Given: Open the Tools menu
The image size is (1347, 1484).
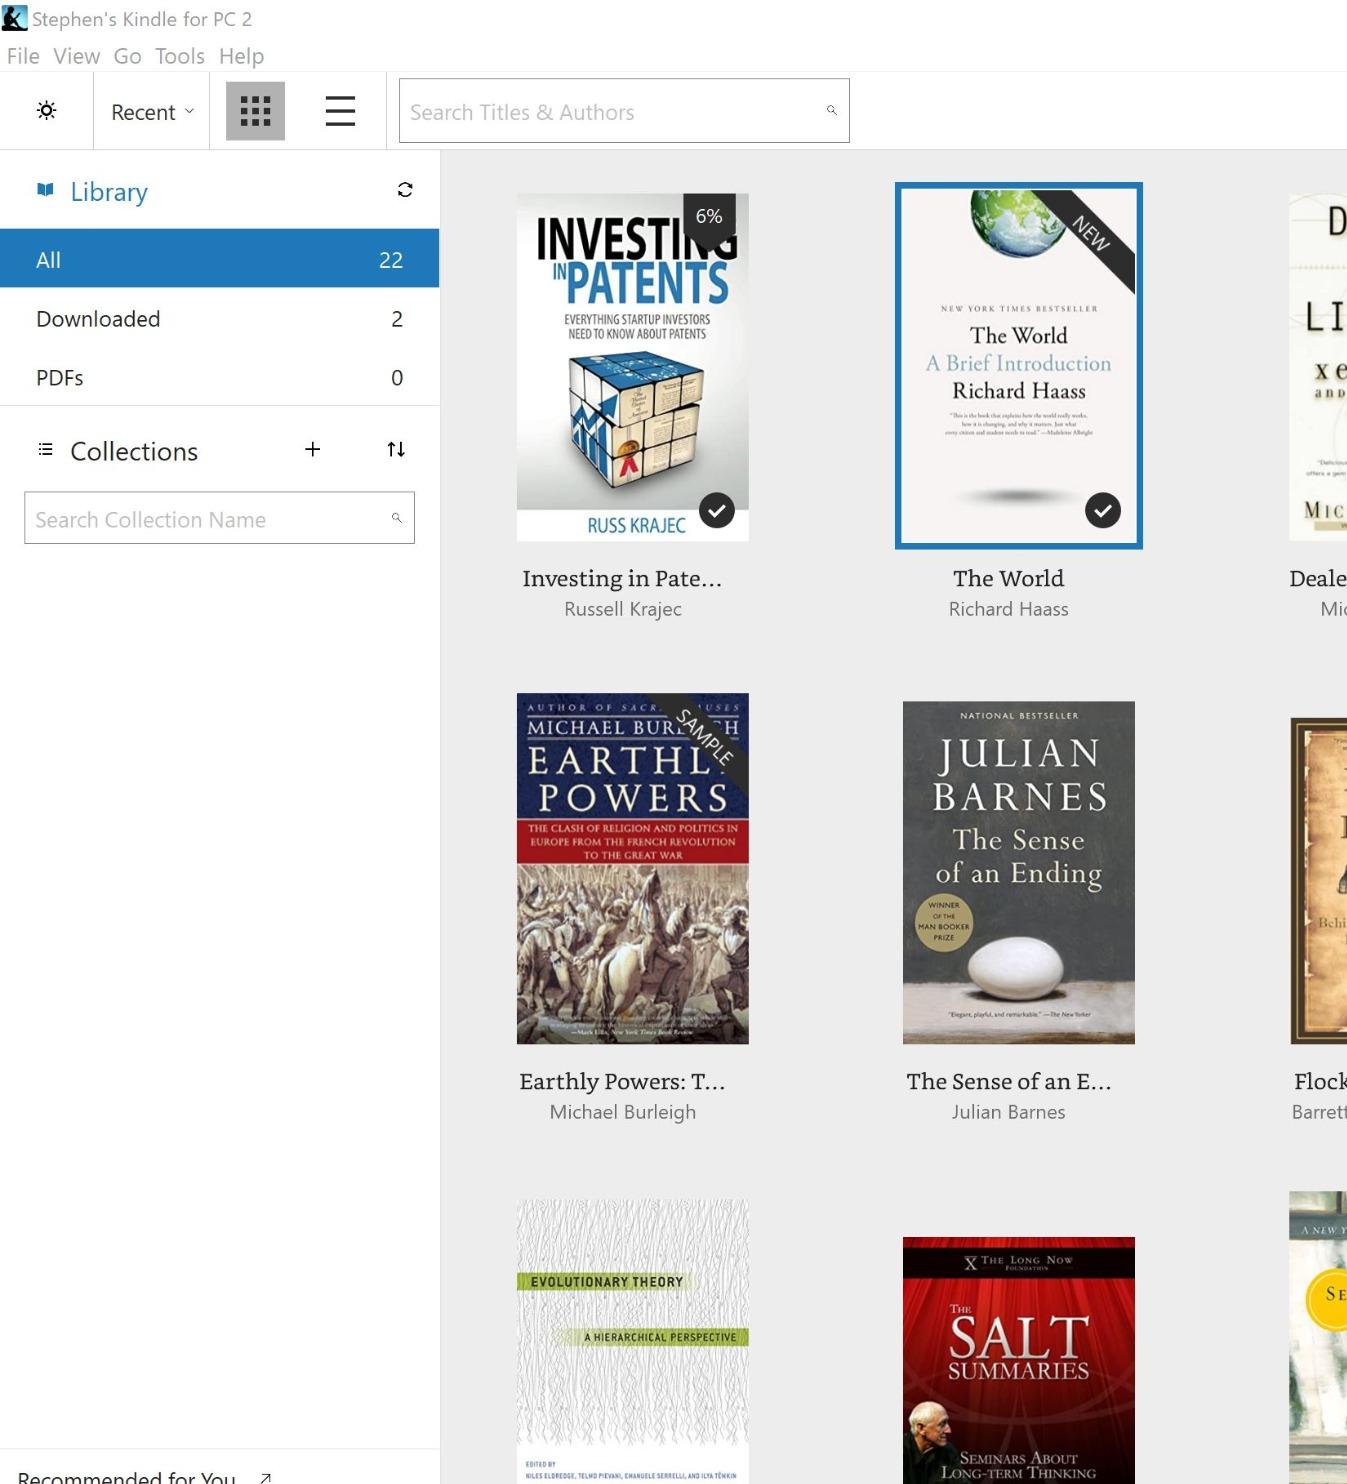Looking at the screenshot, I should tap(180, 56).
